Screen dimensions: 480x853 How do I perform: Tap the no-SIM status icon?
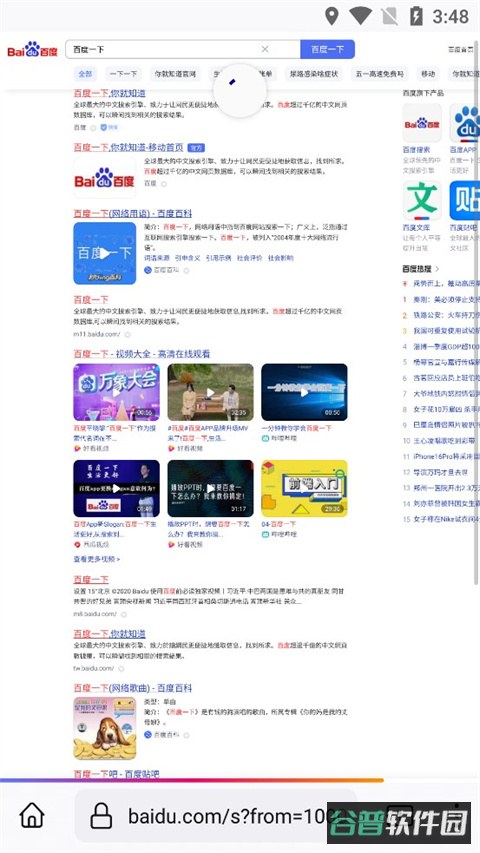click(390, 16)
